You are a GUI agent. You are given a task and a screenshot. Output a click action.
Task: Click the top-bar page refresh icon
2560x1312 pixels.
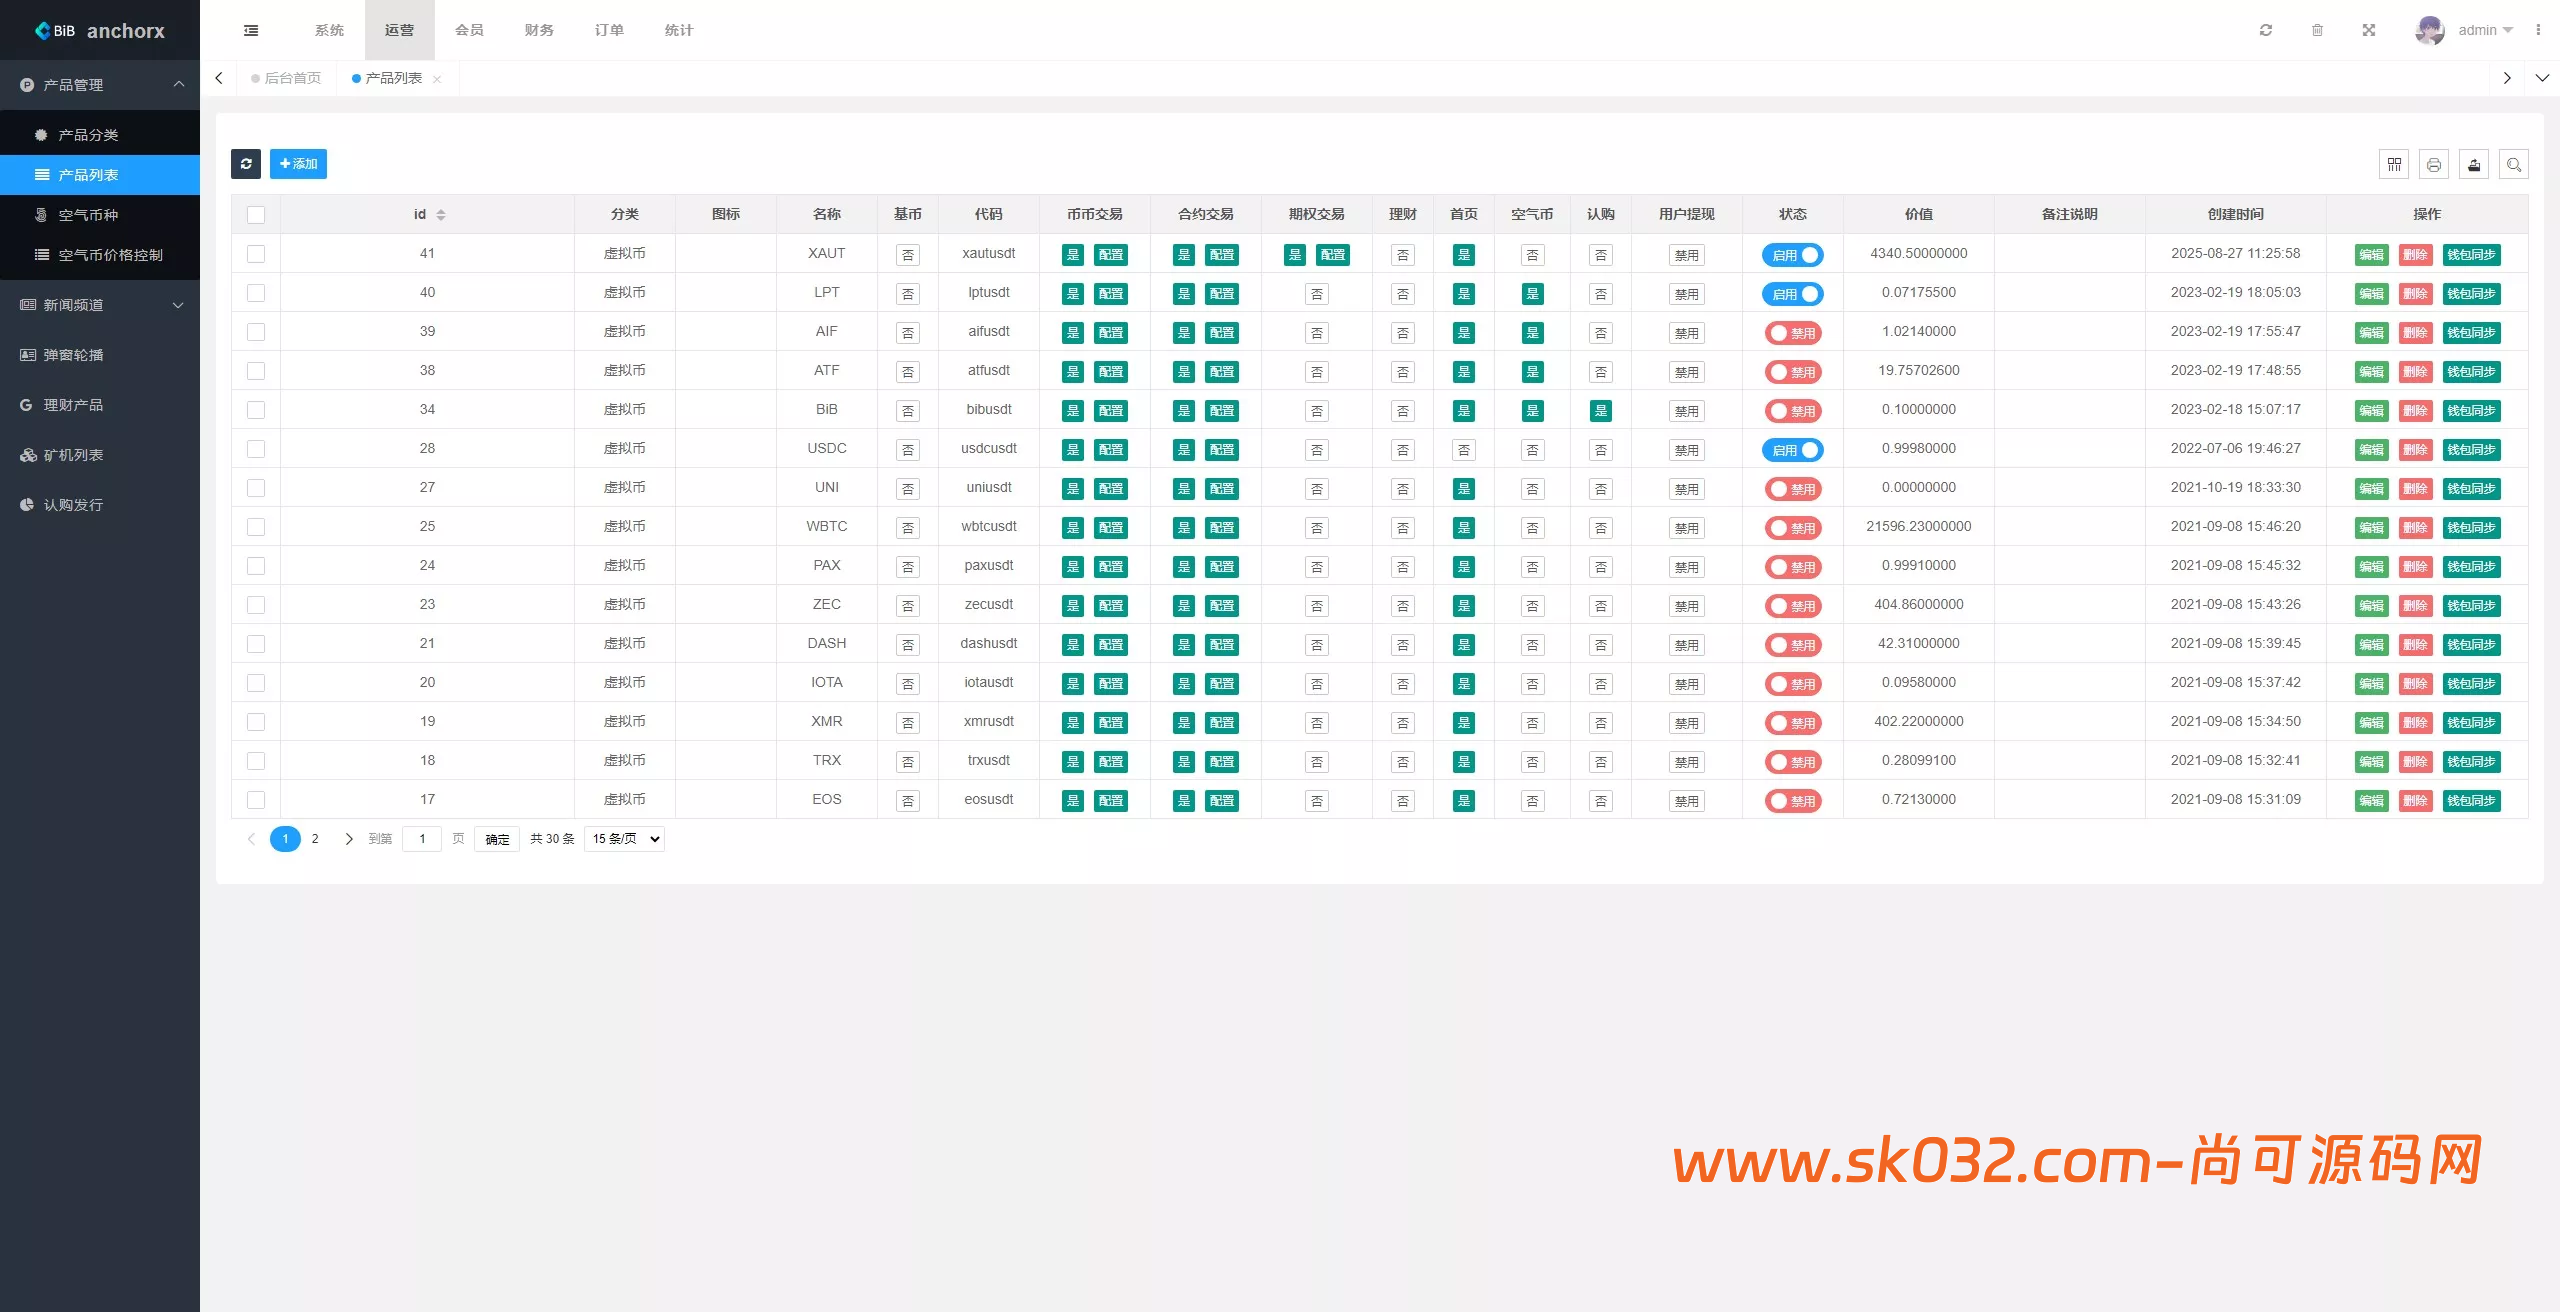tap(2266, 30)
